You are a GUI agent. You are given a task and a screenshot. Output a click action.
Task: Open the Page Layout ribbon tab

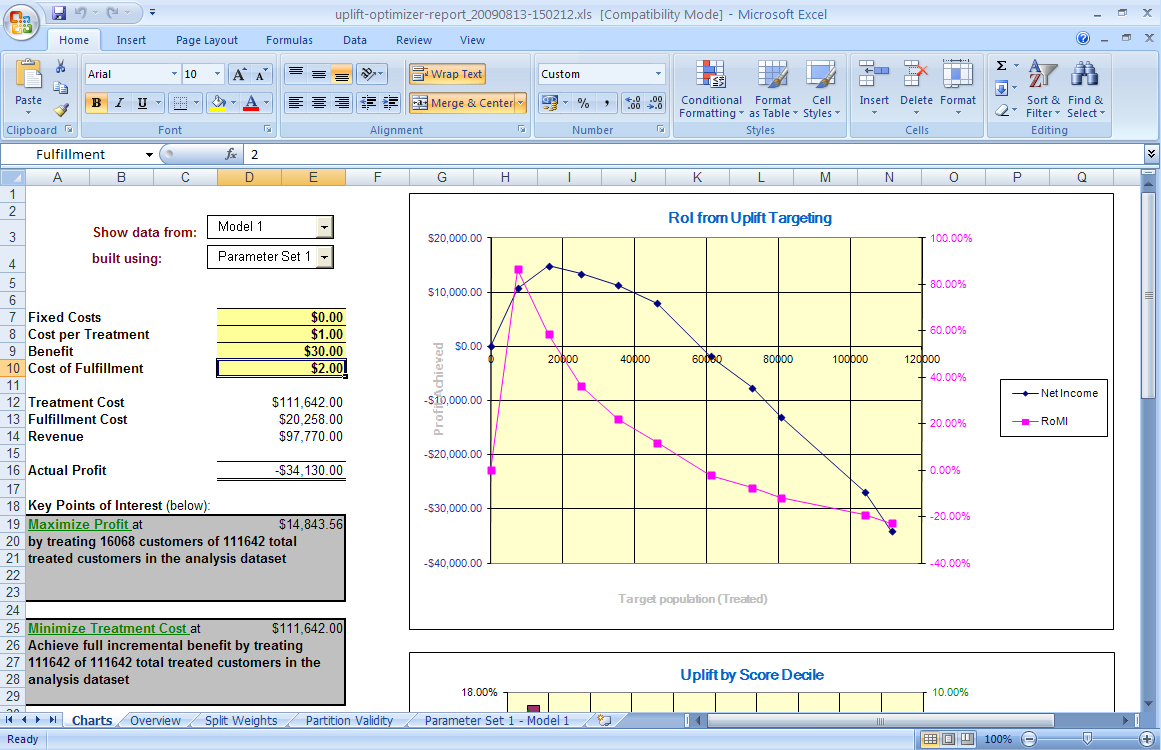[207, 40]
